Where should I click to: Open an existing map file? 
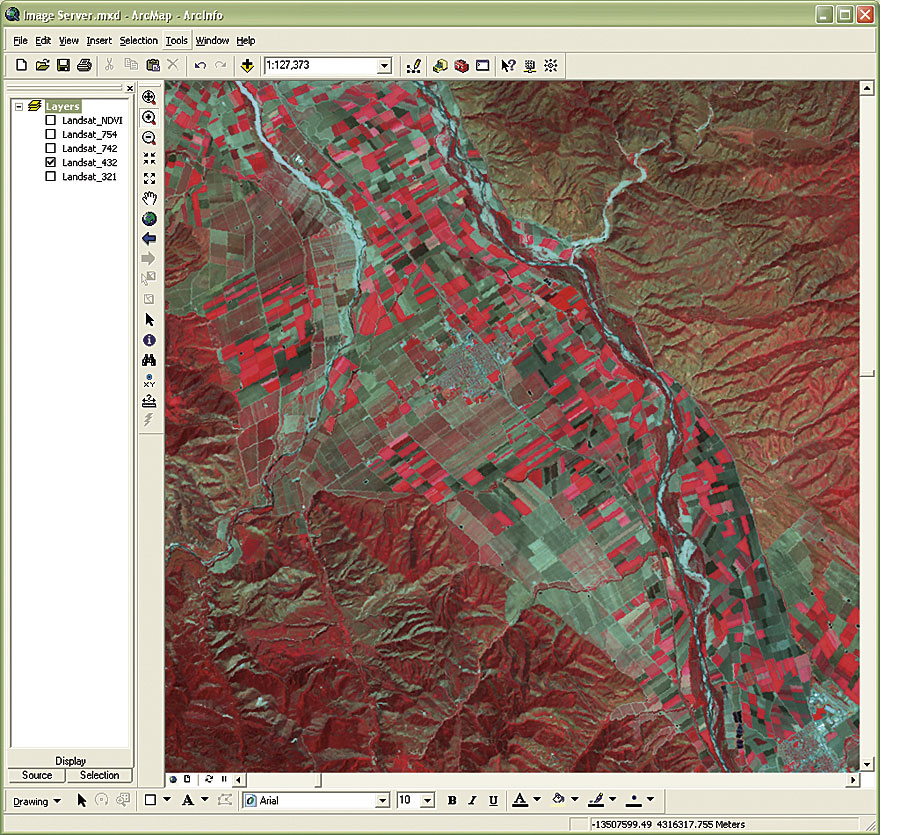click(42, 65)
